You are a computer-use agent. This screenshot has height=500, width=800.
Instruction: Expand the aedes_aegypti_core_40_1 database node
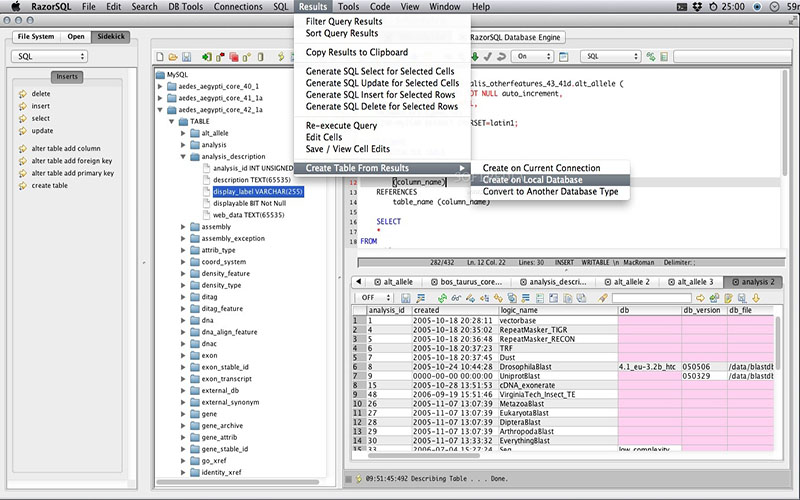[x=160, y=86]
